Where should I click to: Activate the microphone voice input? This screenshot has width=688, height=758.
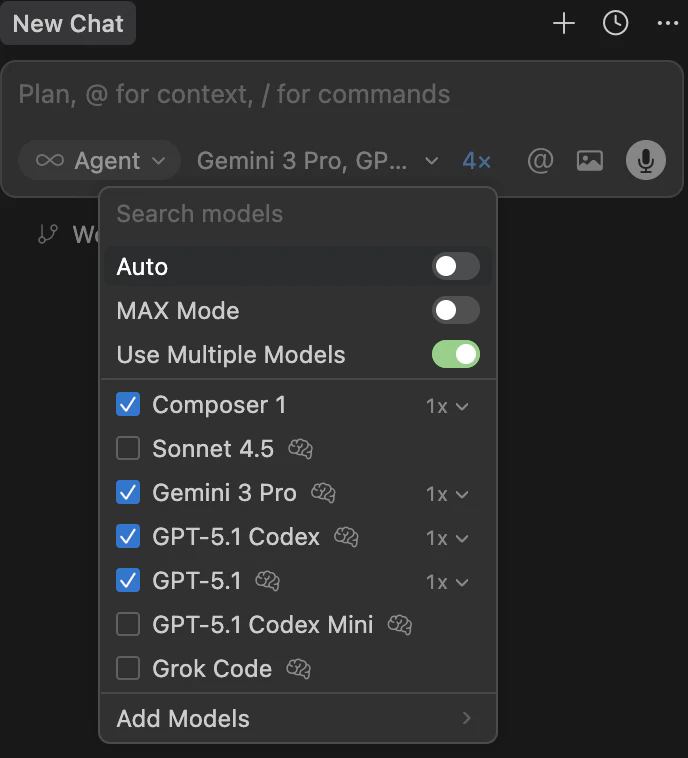pos(646,160)
